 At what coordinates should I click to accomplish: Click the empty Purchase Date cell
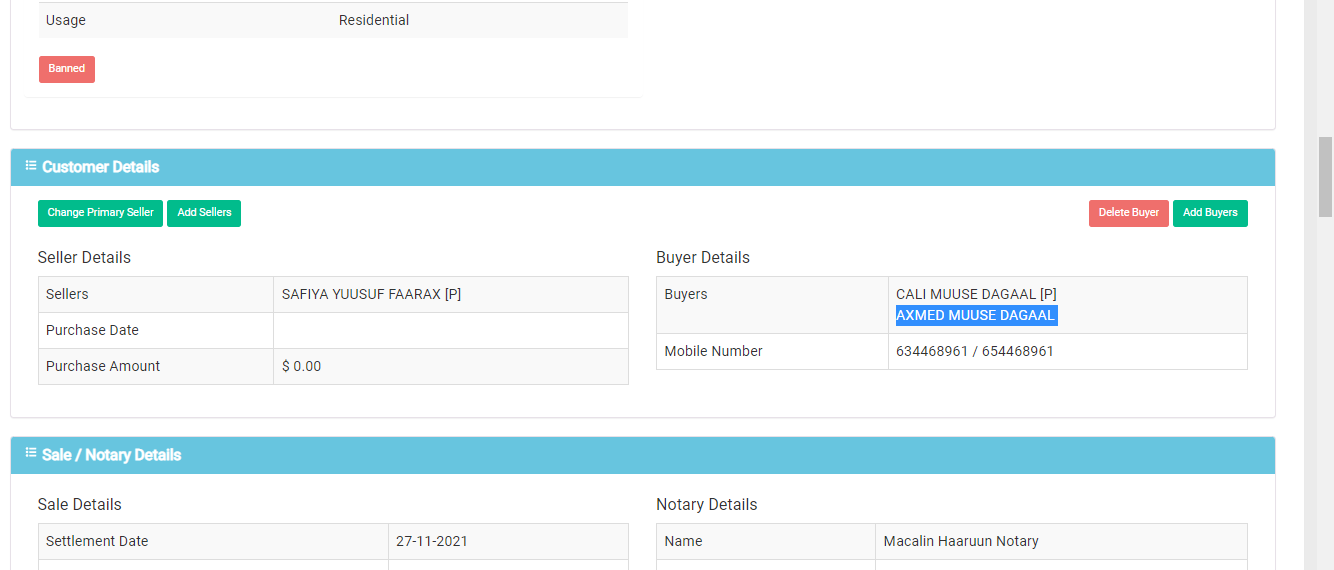click(451, 330)
